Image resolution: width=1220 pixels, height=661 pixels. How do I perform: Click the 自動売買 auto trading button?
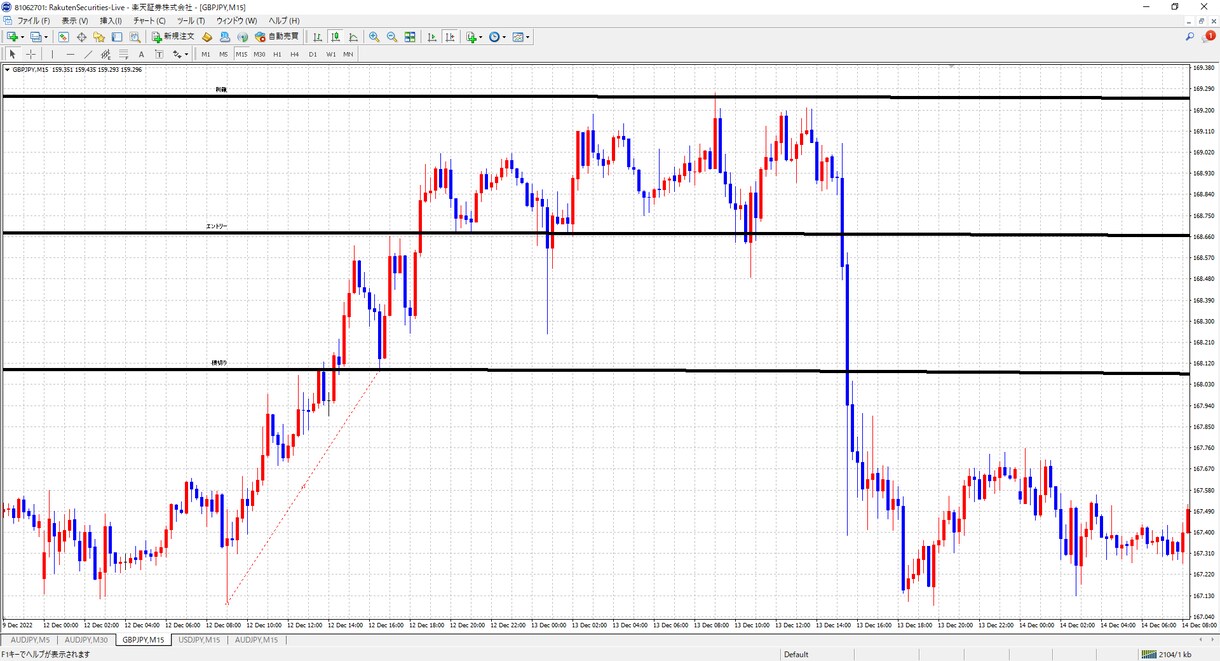(277, 37)
